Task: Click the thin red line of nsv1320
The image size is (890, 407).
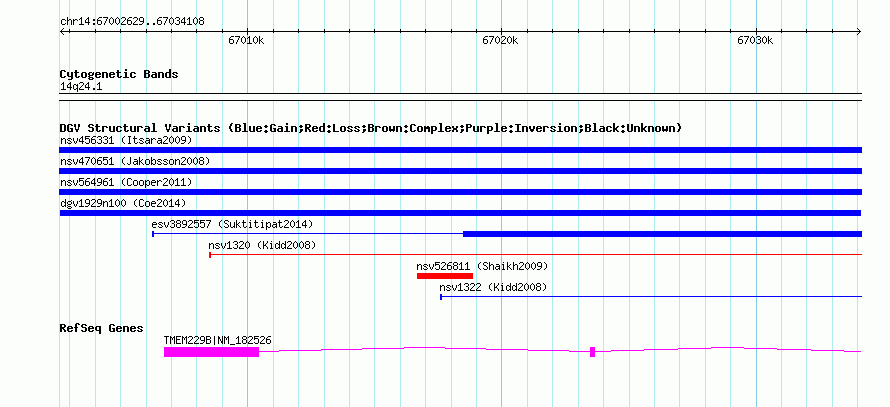Action: (x=536, y=255)
